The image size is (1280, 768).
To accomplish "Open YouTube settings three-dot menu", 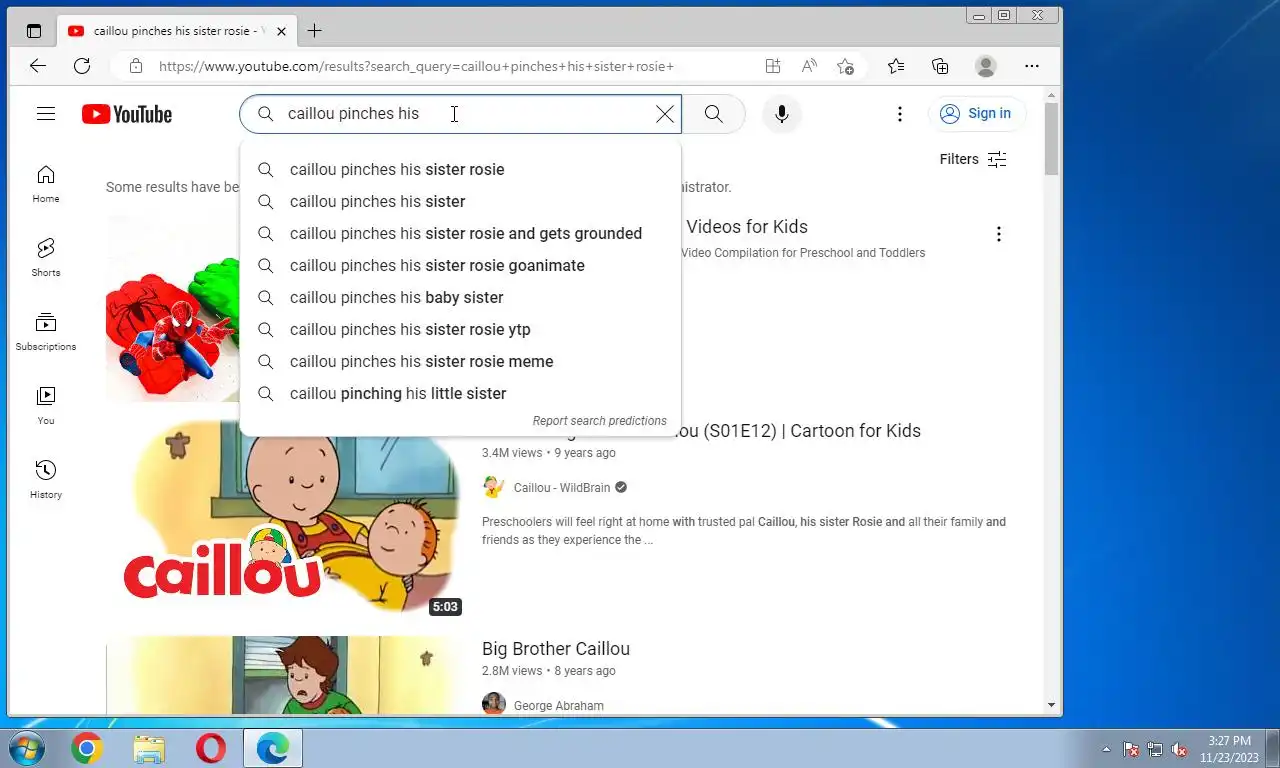I will (x=900, y=114).
